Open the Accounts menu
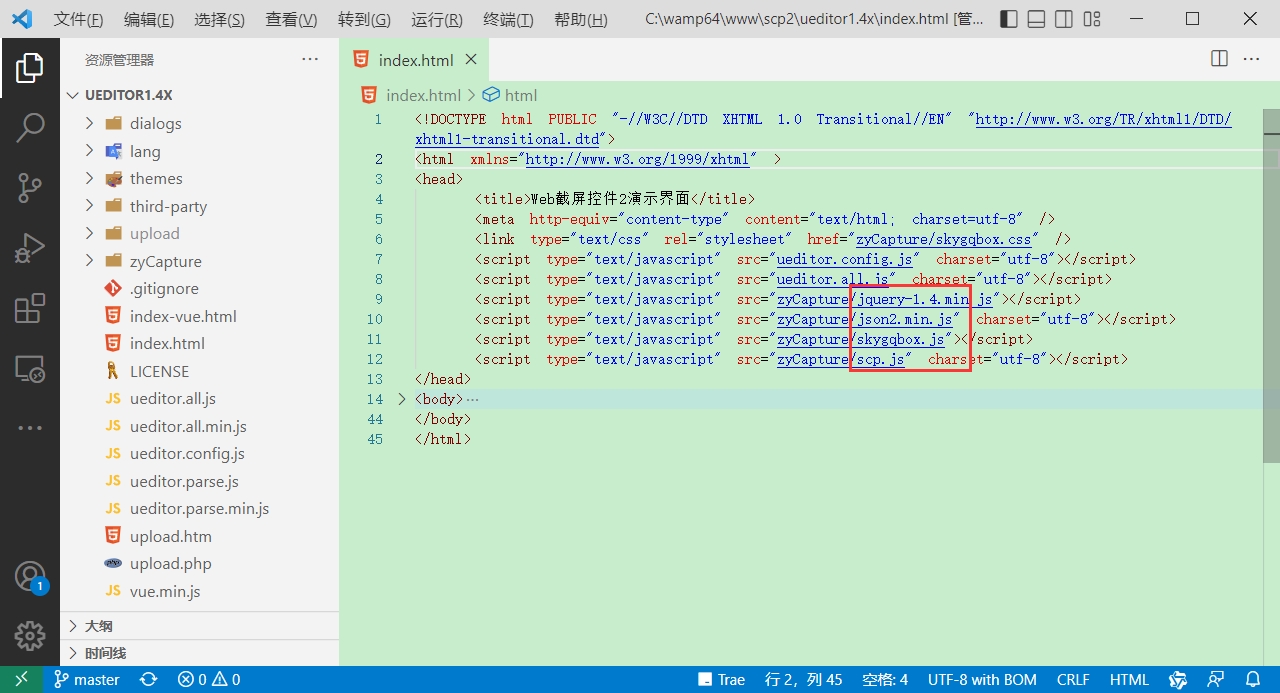The height and width of the screenshot is (693, 1280). 30,577
